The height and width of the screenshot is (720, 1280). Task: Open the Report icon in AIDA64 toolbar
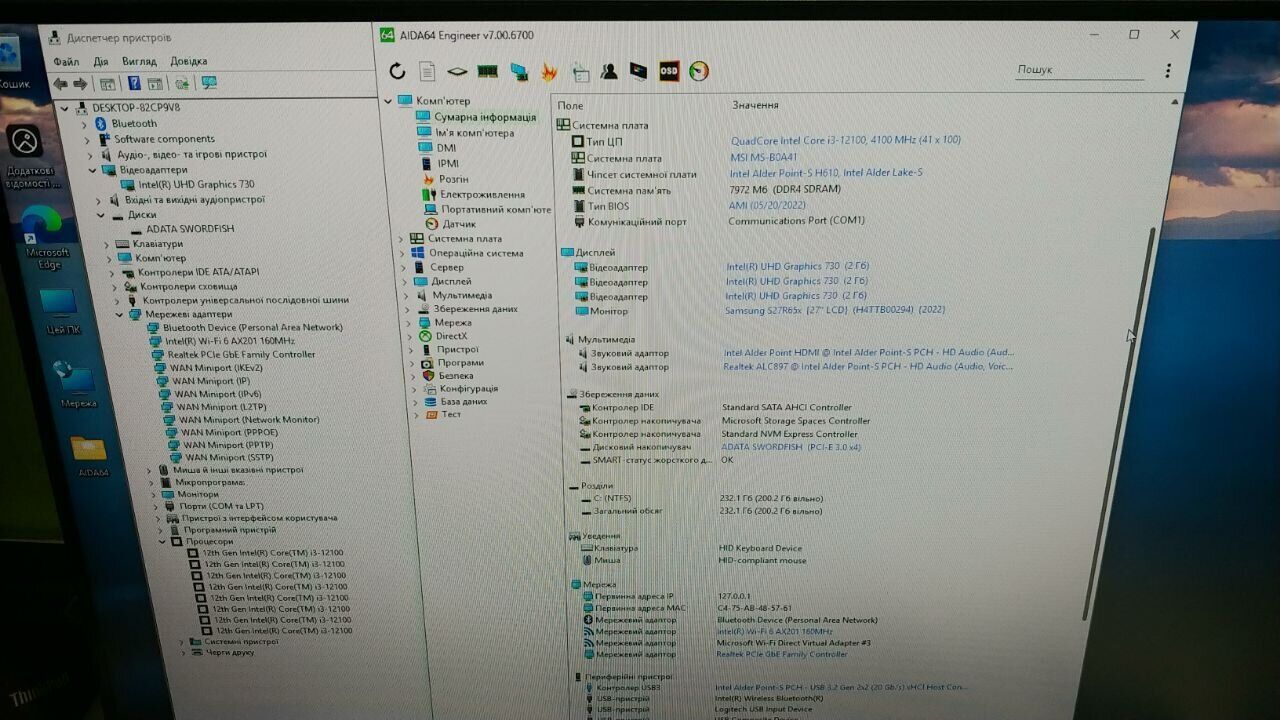pyautogui.click(x=427, y=71)
